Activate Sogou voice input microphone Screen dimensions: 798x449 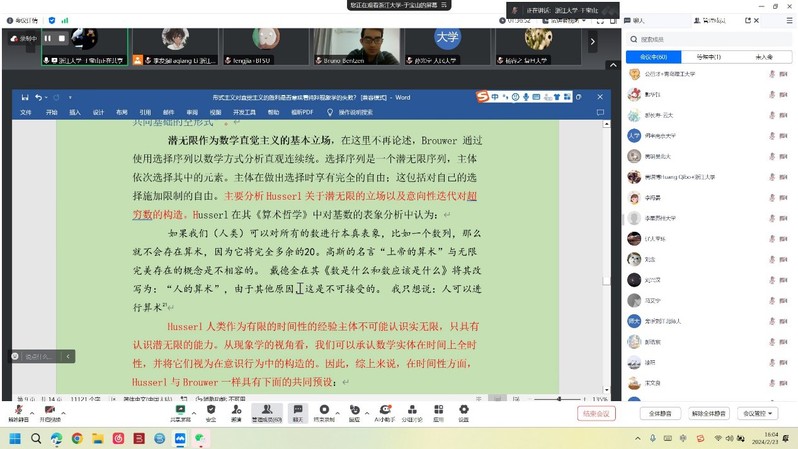click(526, 97)
